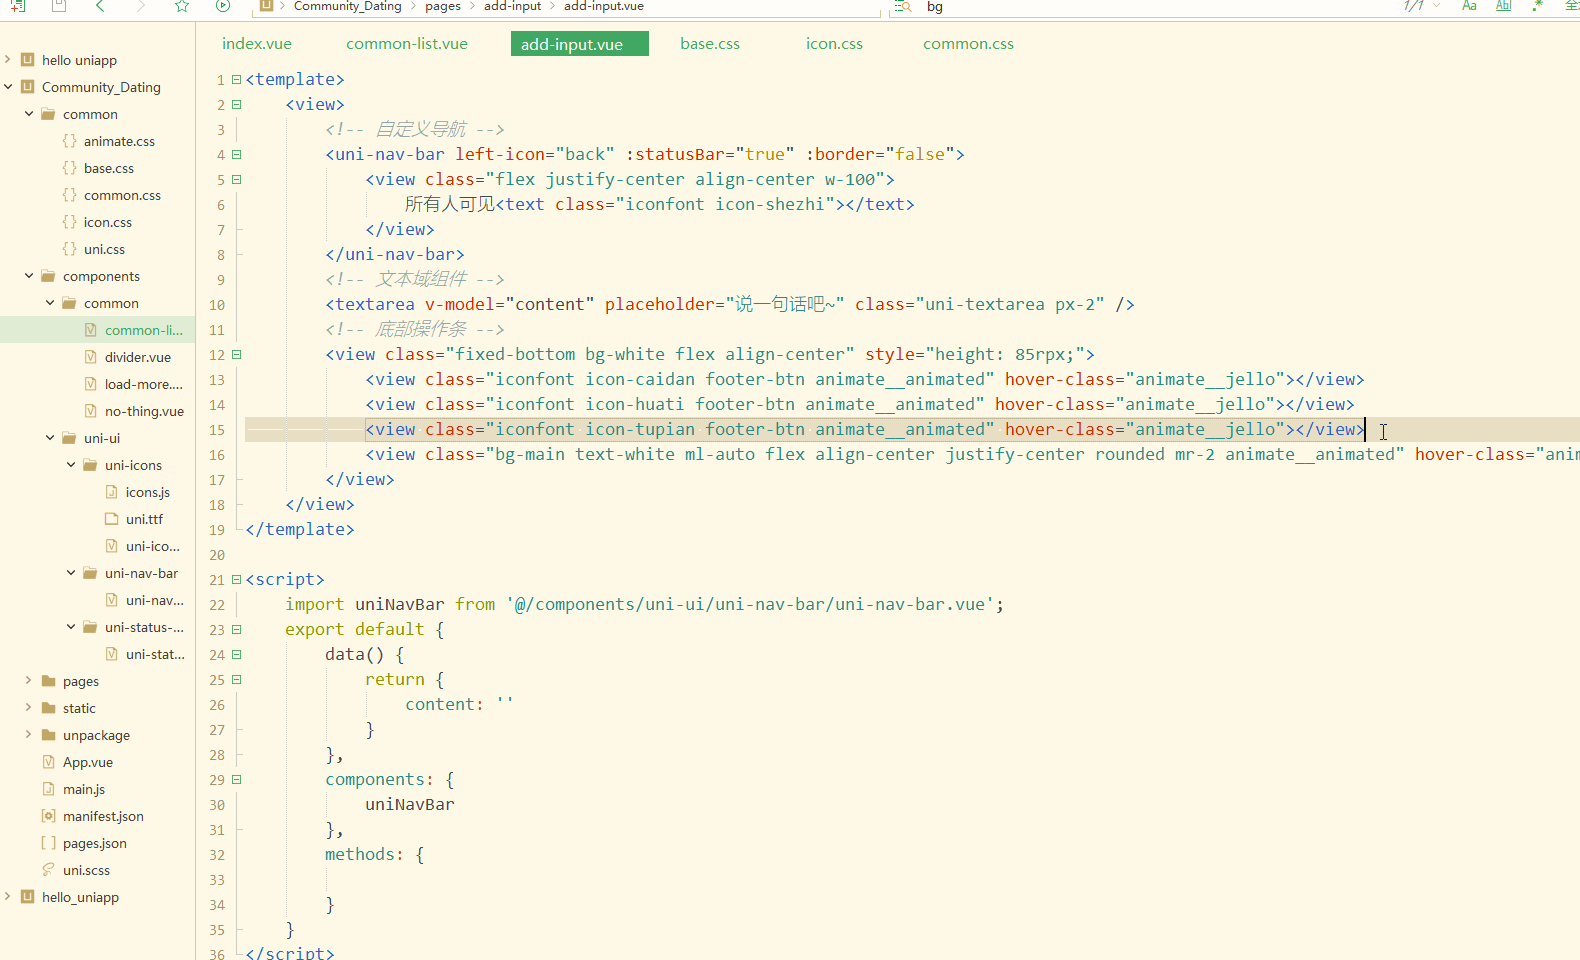Click the hello uniapp project icon

click(28, 60)
